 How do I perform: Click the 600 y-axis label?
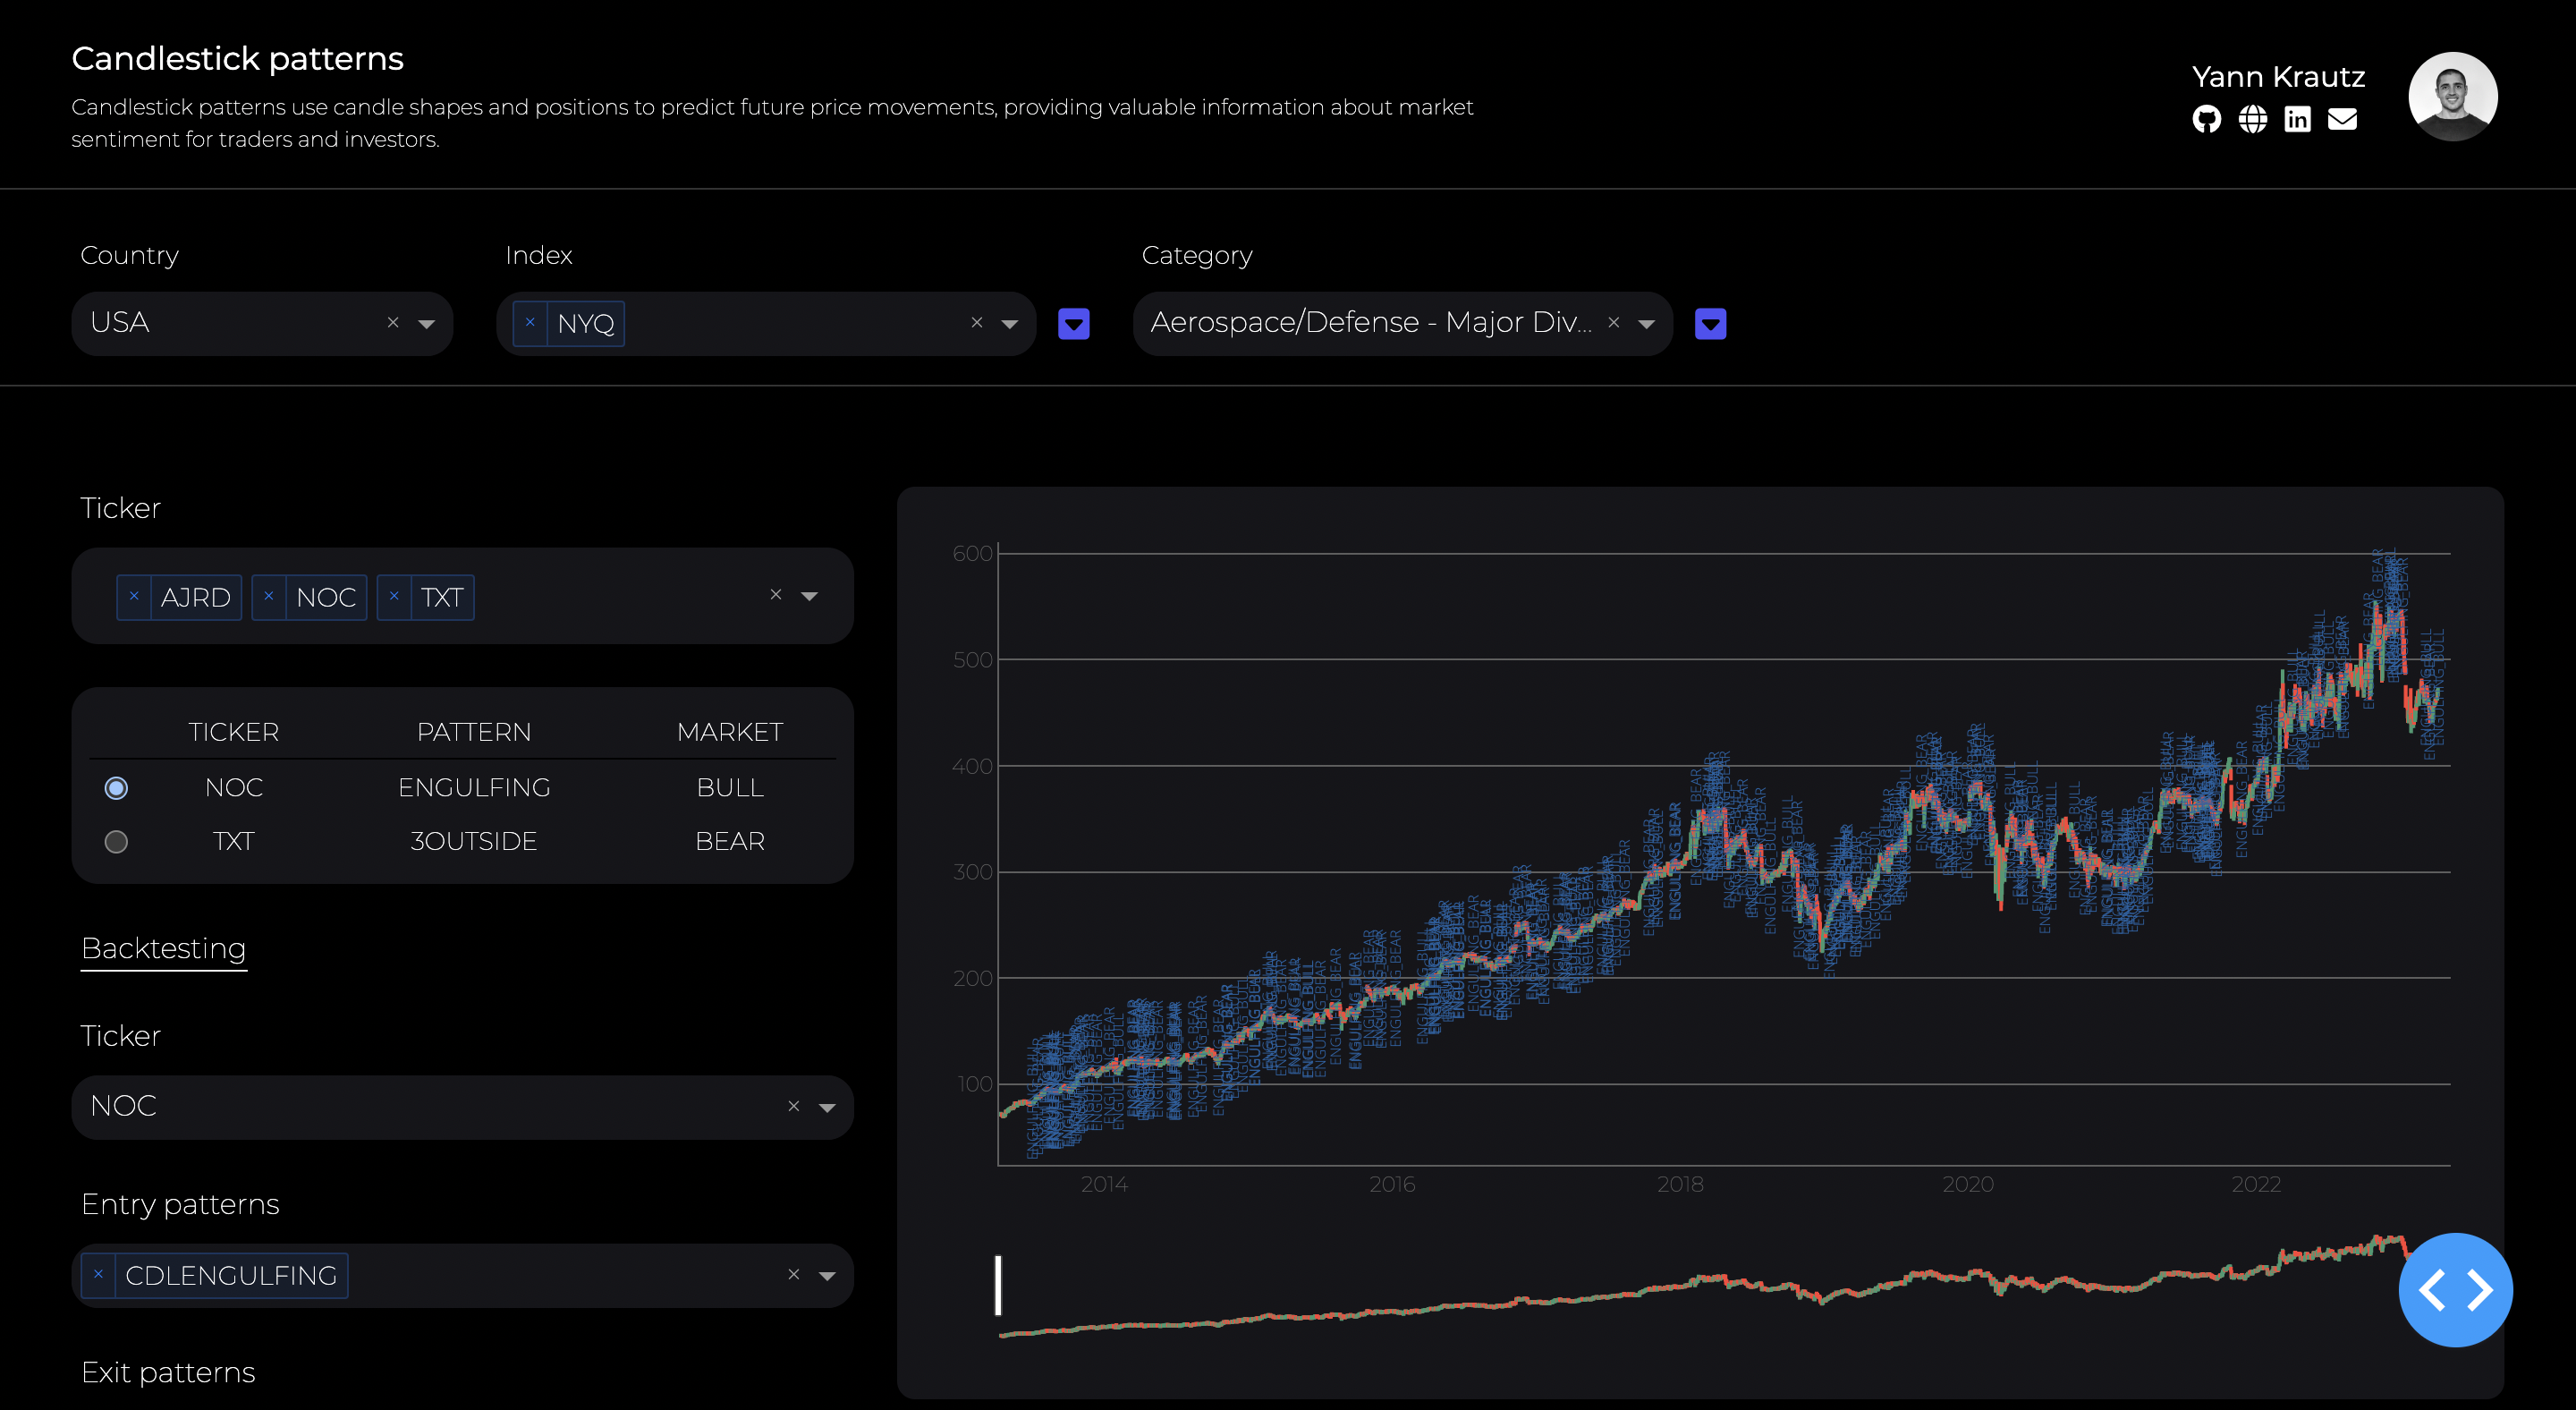click(x=972, y=553)
